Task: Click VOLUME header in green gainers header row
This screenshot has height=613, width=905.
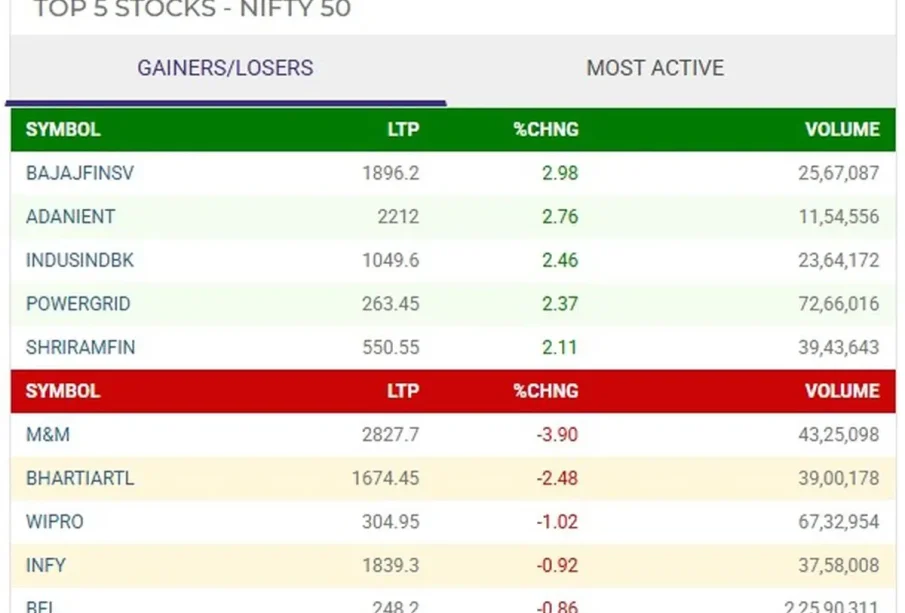Action: (x=842, y=129)
